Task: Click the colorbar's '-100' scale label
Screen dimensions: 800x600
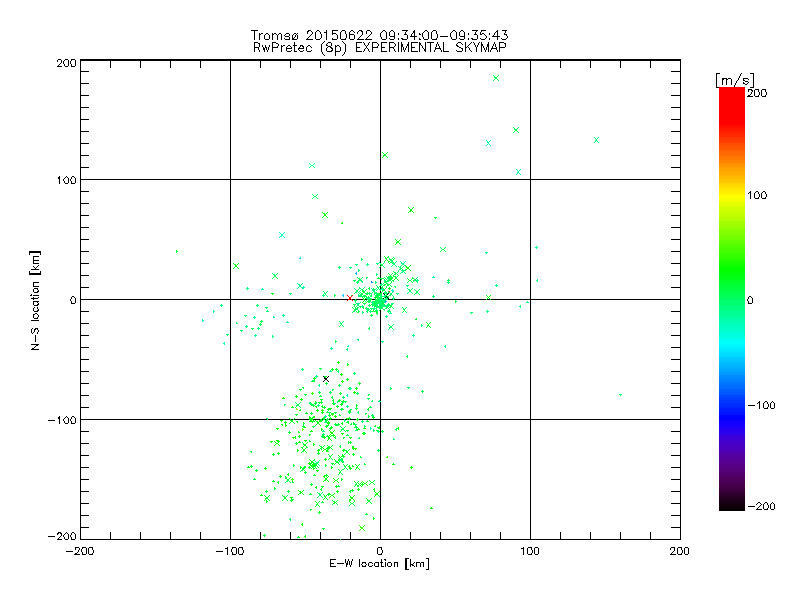Action: point(761,406)
